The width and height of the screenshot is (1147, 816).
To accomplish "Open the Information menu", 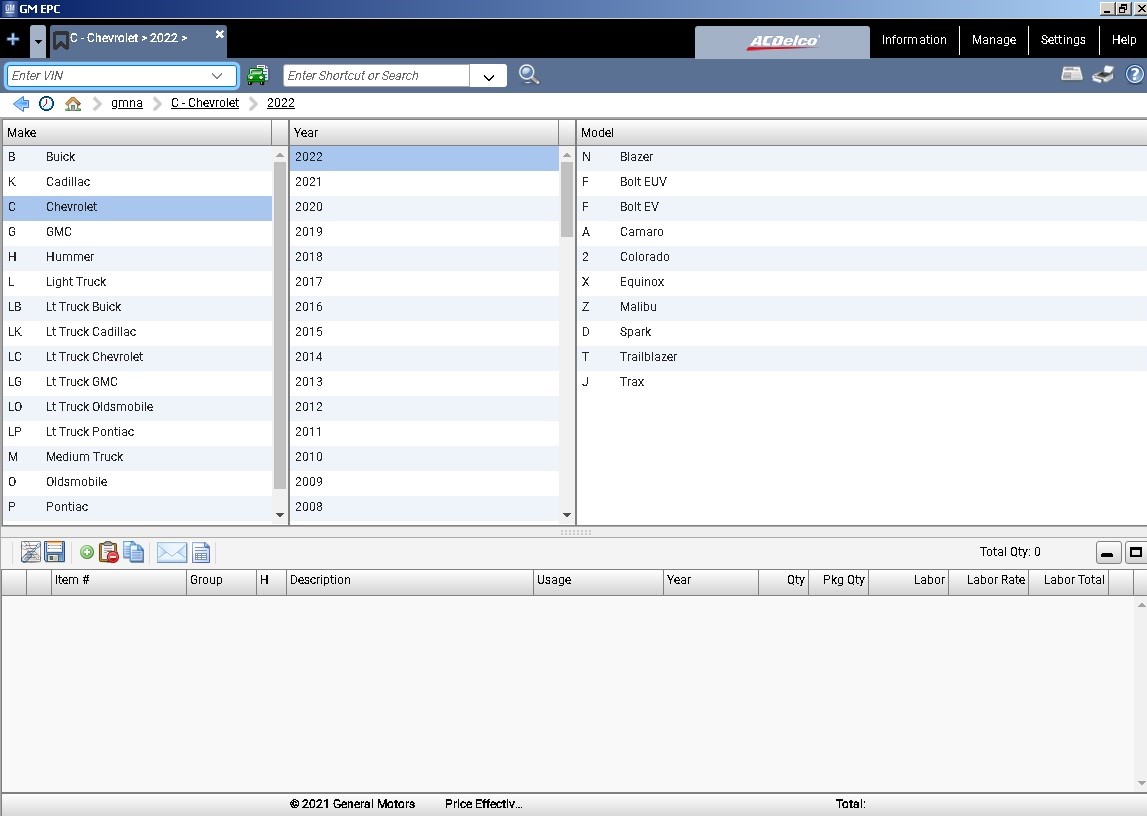I will (914, 40).
